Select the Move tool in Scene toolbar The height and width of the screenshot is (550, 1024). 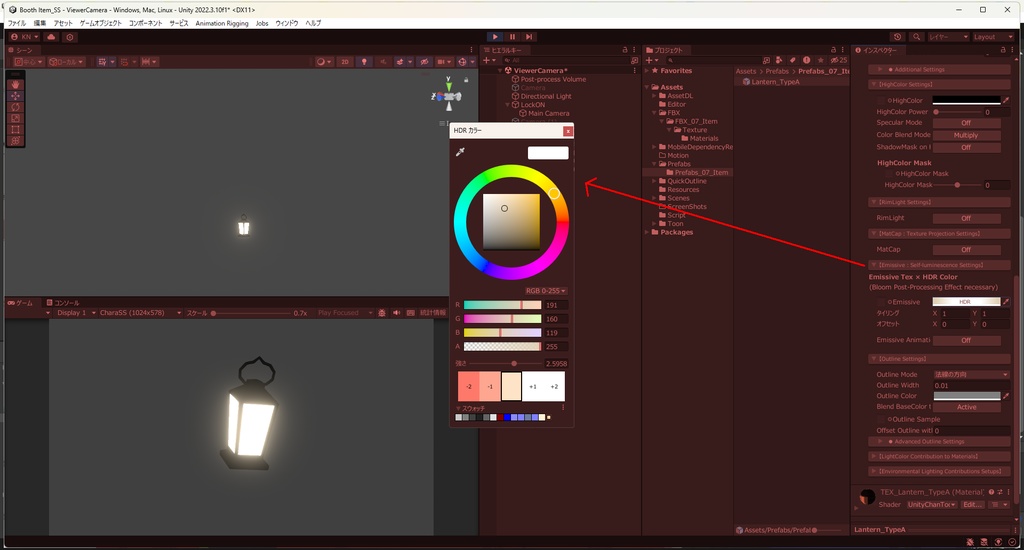point(16,95)
